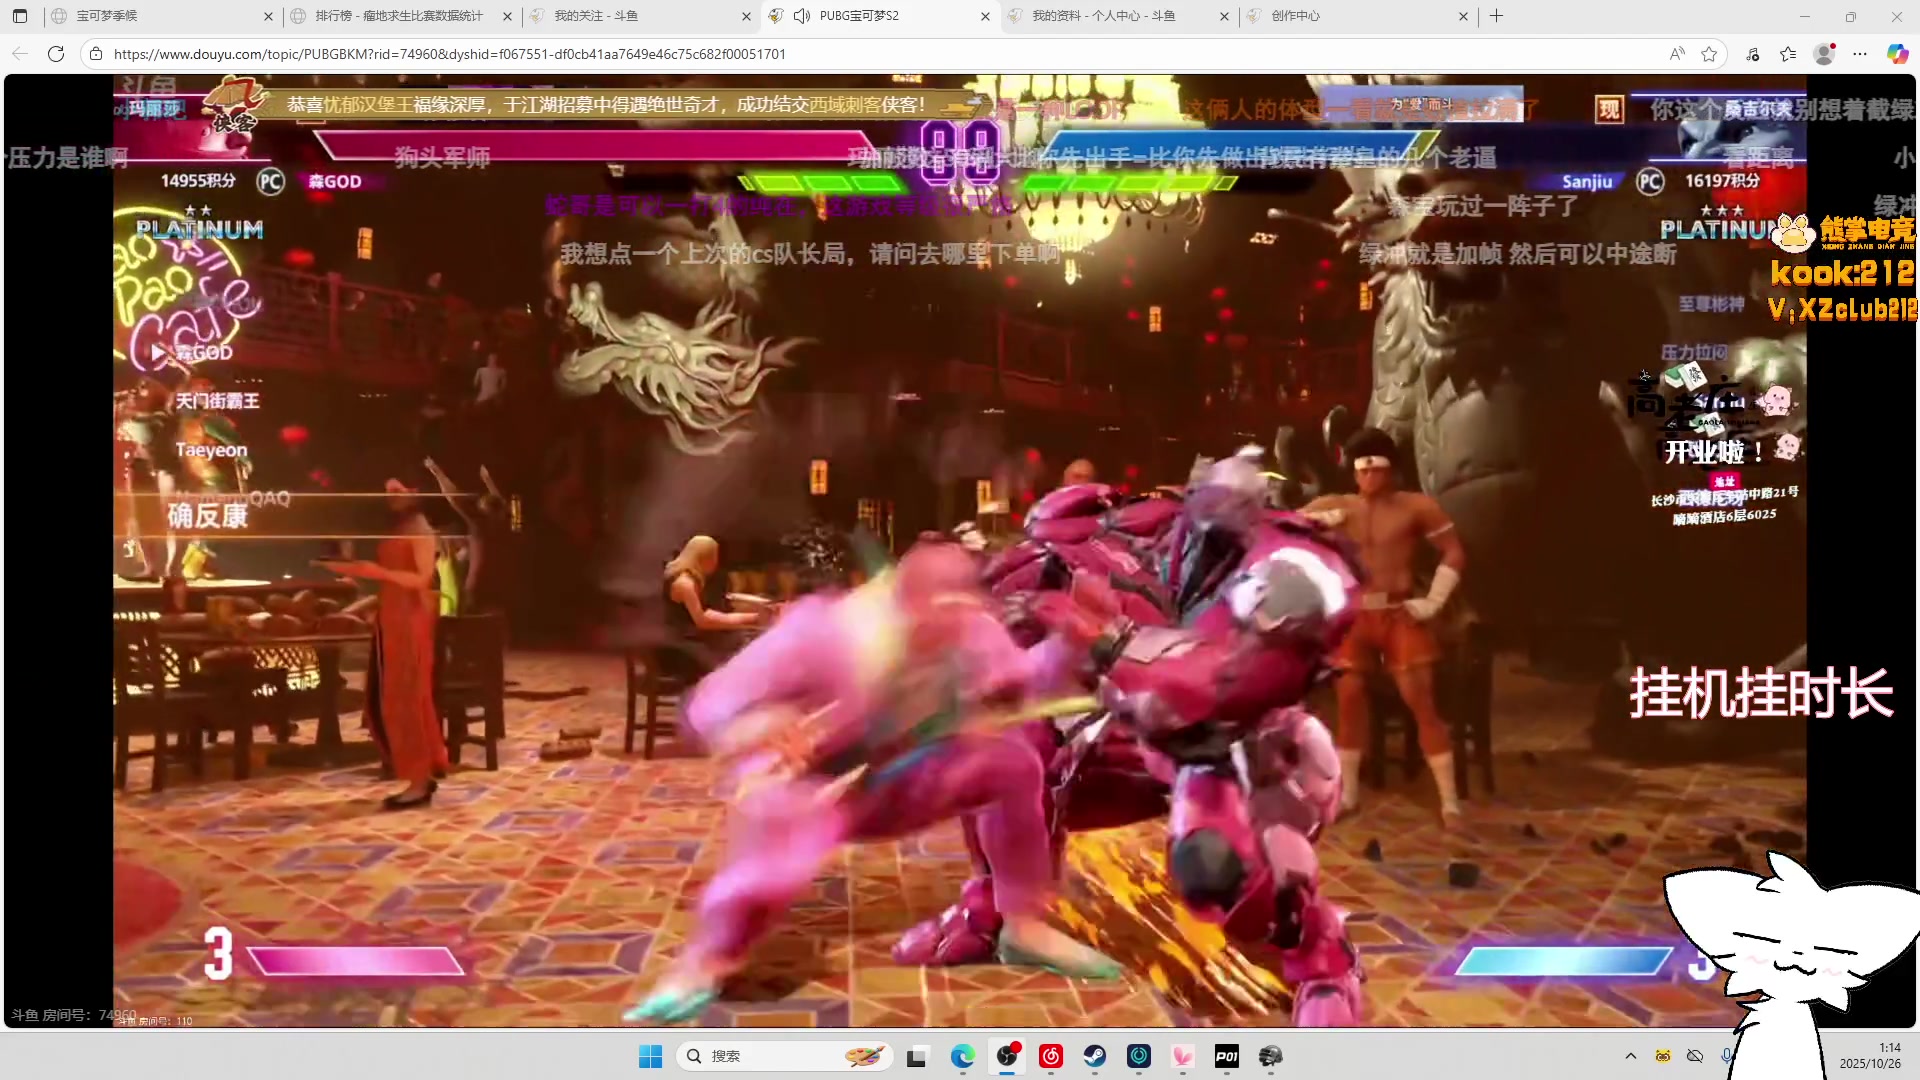This screenshot has height=1080, width=1920.
Task: Open the media control music icon
Action: click(1752, 54)
